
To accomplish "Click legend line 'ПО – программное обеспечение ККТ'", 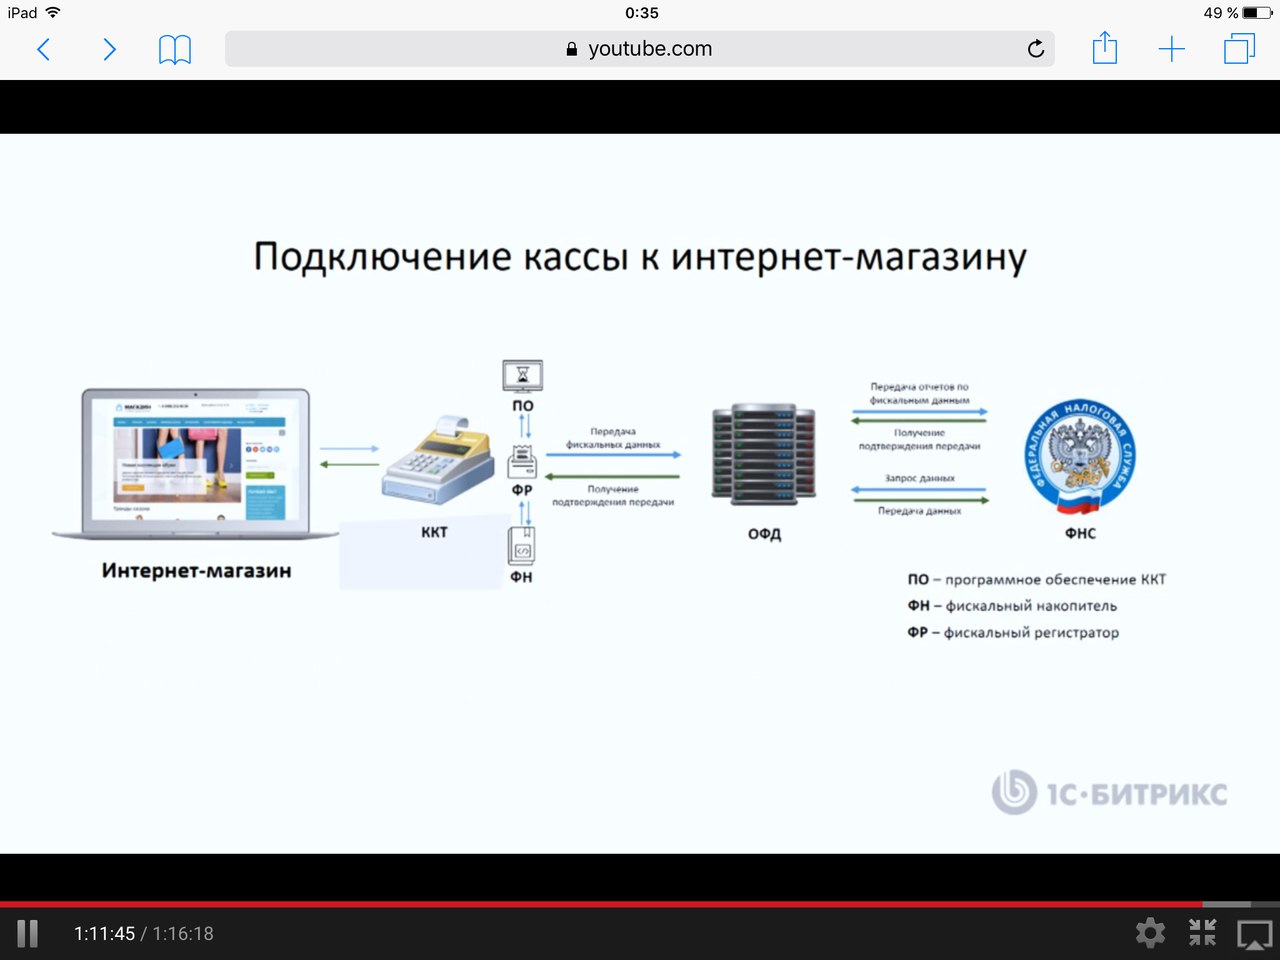I will (1037, 579).
